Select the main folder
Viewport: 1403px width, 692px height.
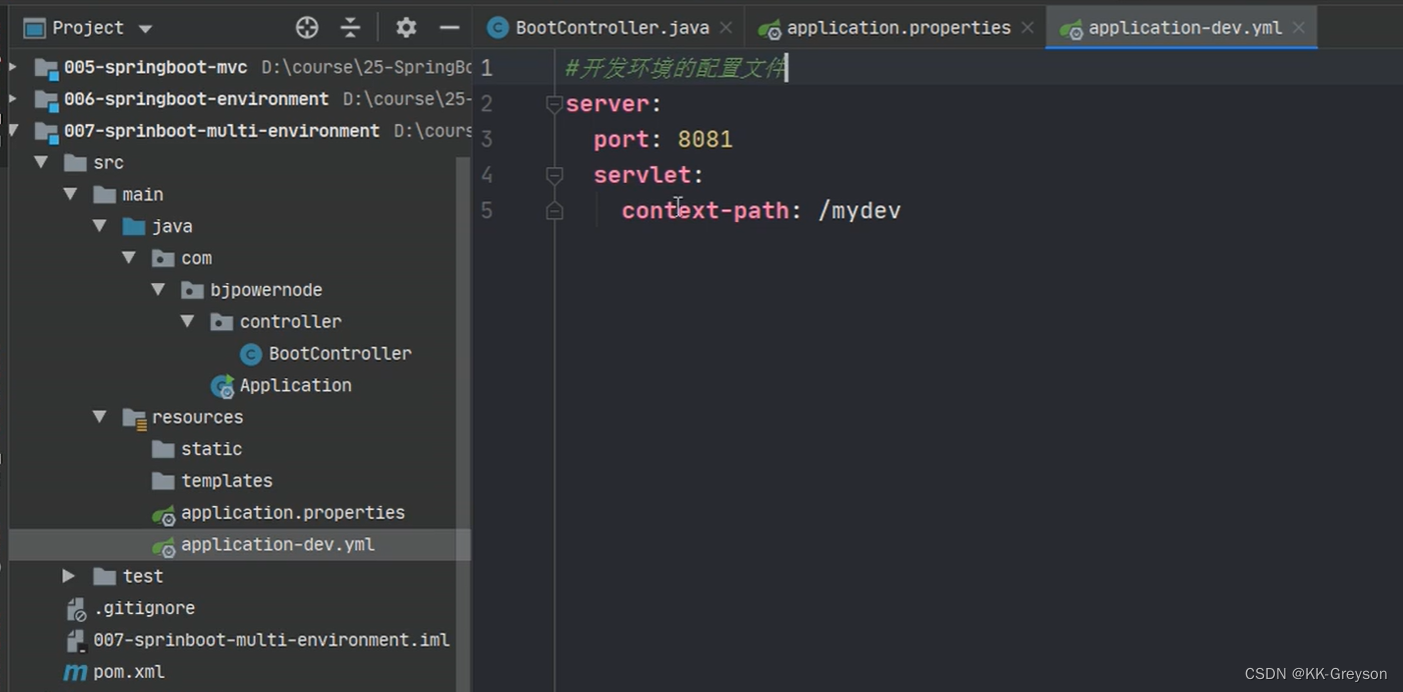[142, 194]
